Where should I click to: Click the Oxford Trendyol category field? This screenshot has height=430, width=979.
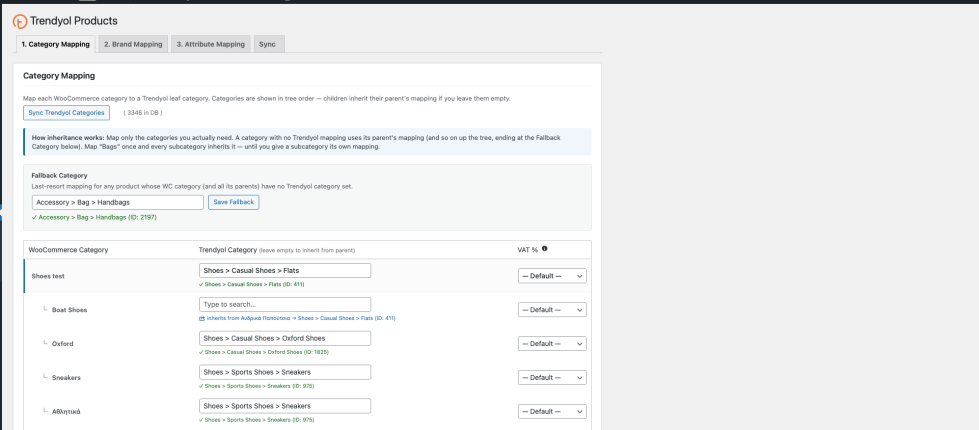coord(285,338)
